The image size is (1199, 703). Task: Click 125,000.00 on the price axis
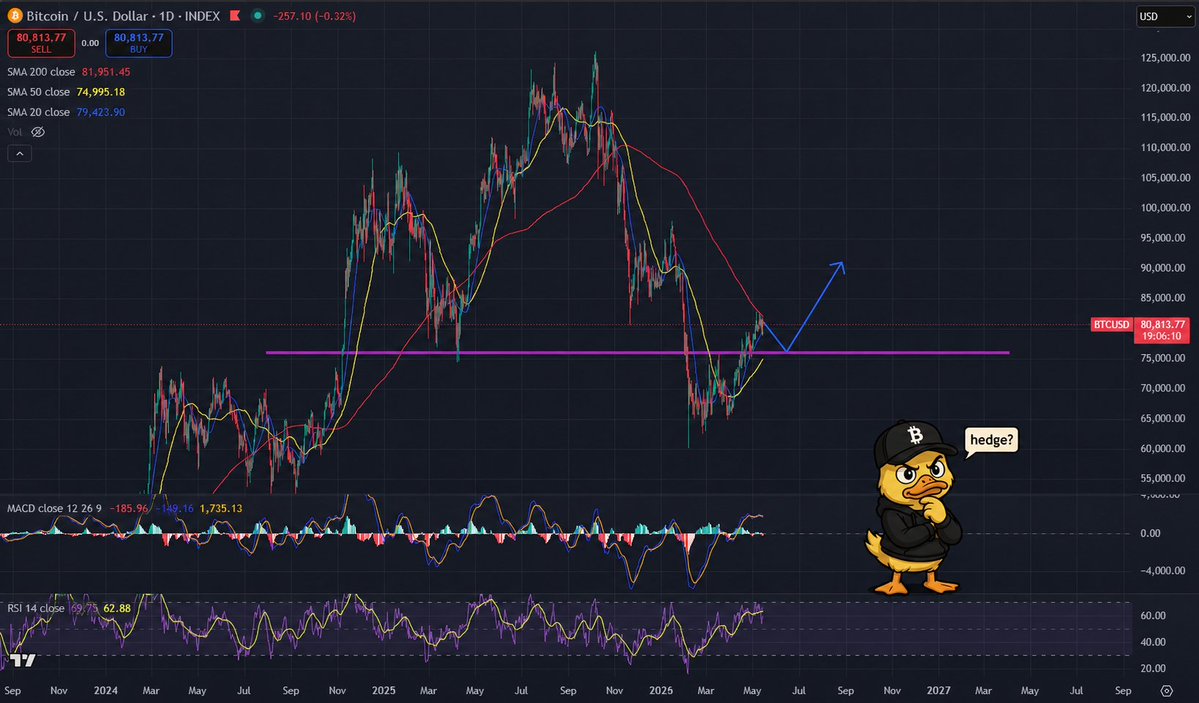tap(1165, 57)
